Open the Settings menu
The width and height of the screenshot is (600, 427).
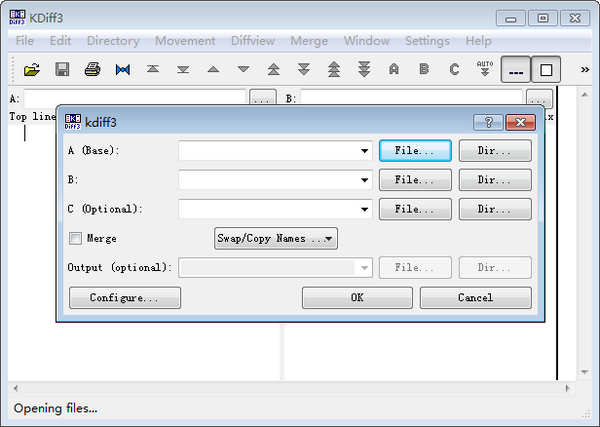click(x=427, y=41)
